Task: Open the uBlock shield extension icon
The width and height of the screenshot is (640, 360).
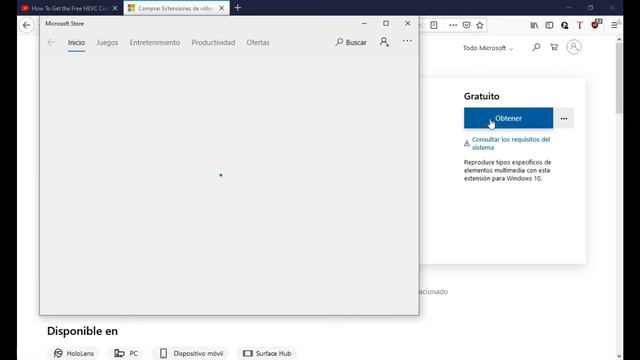Action: tap(596, 24)
